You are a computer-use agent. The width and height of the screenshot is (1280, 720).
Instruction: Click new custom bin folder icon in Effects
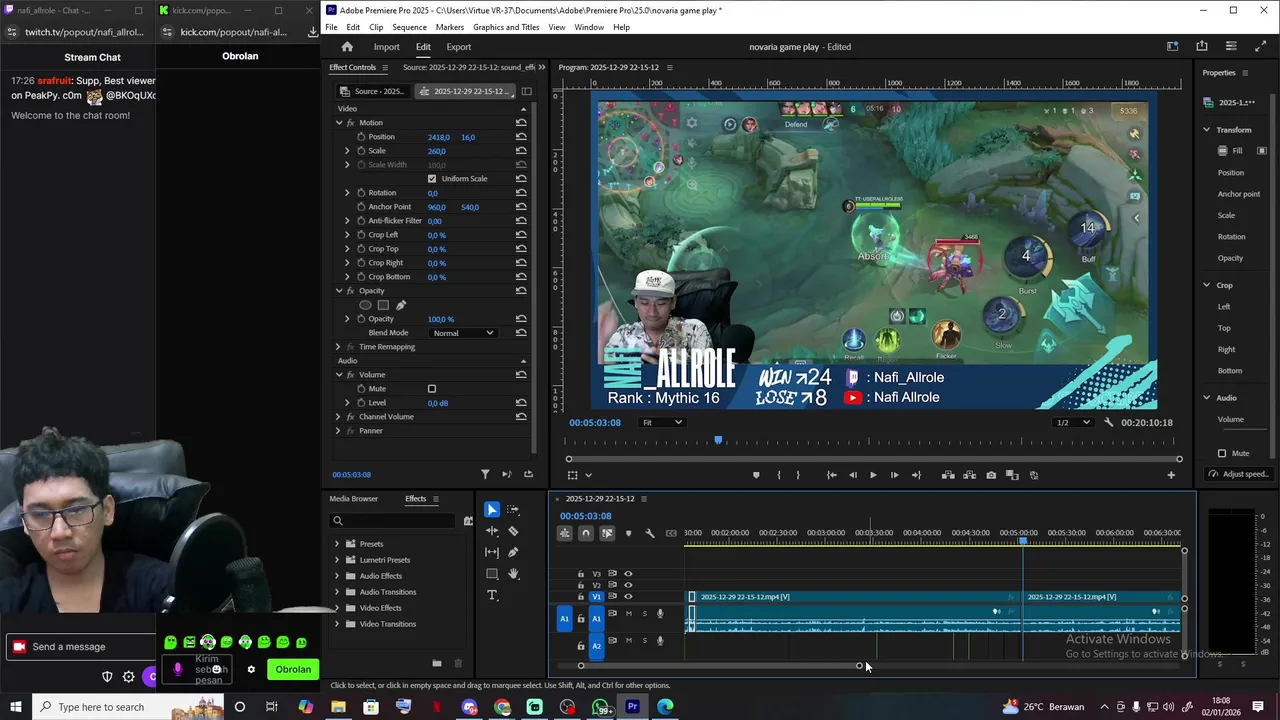(x=437, y=663)
